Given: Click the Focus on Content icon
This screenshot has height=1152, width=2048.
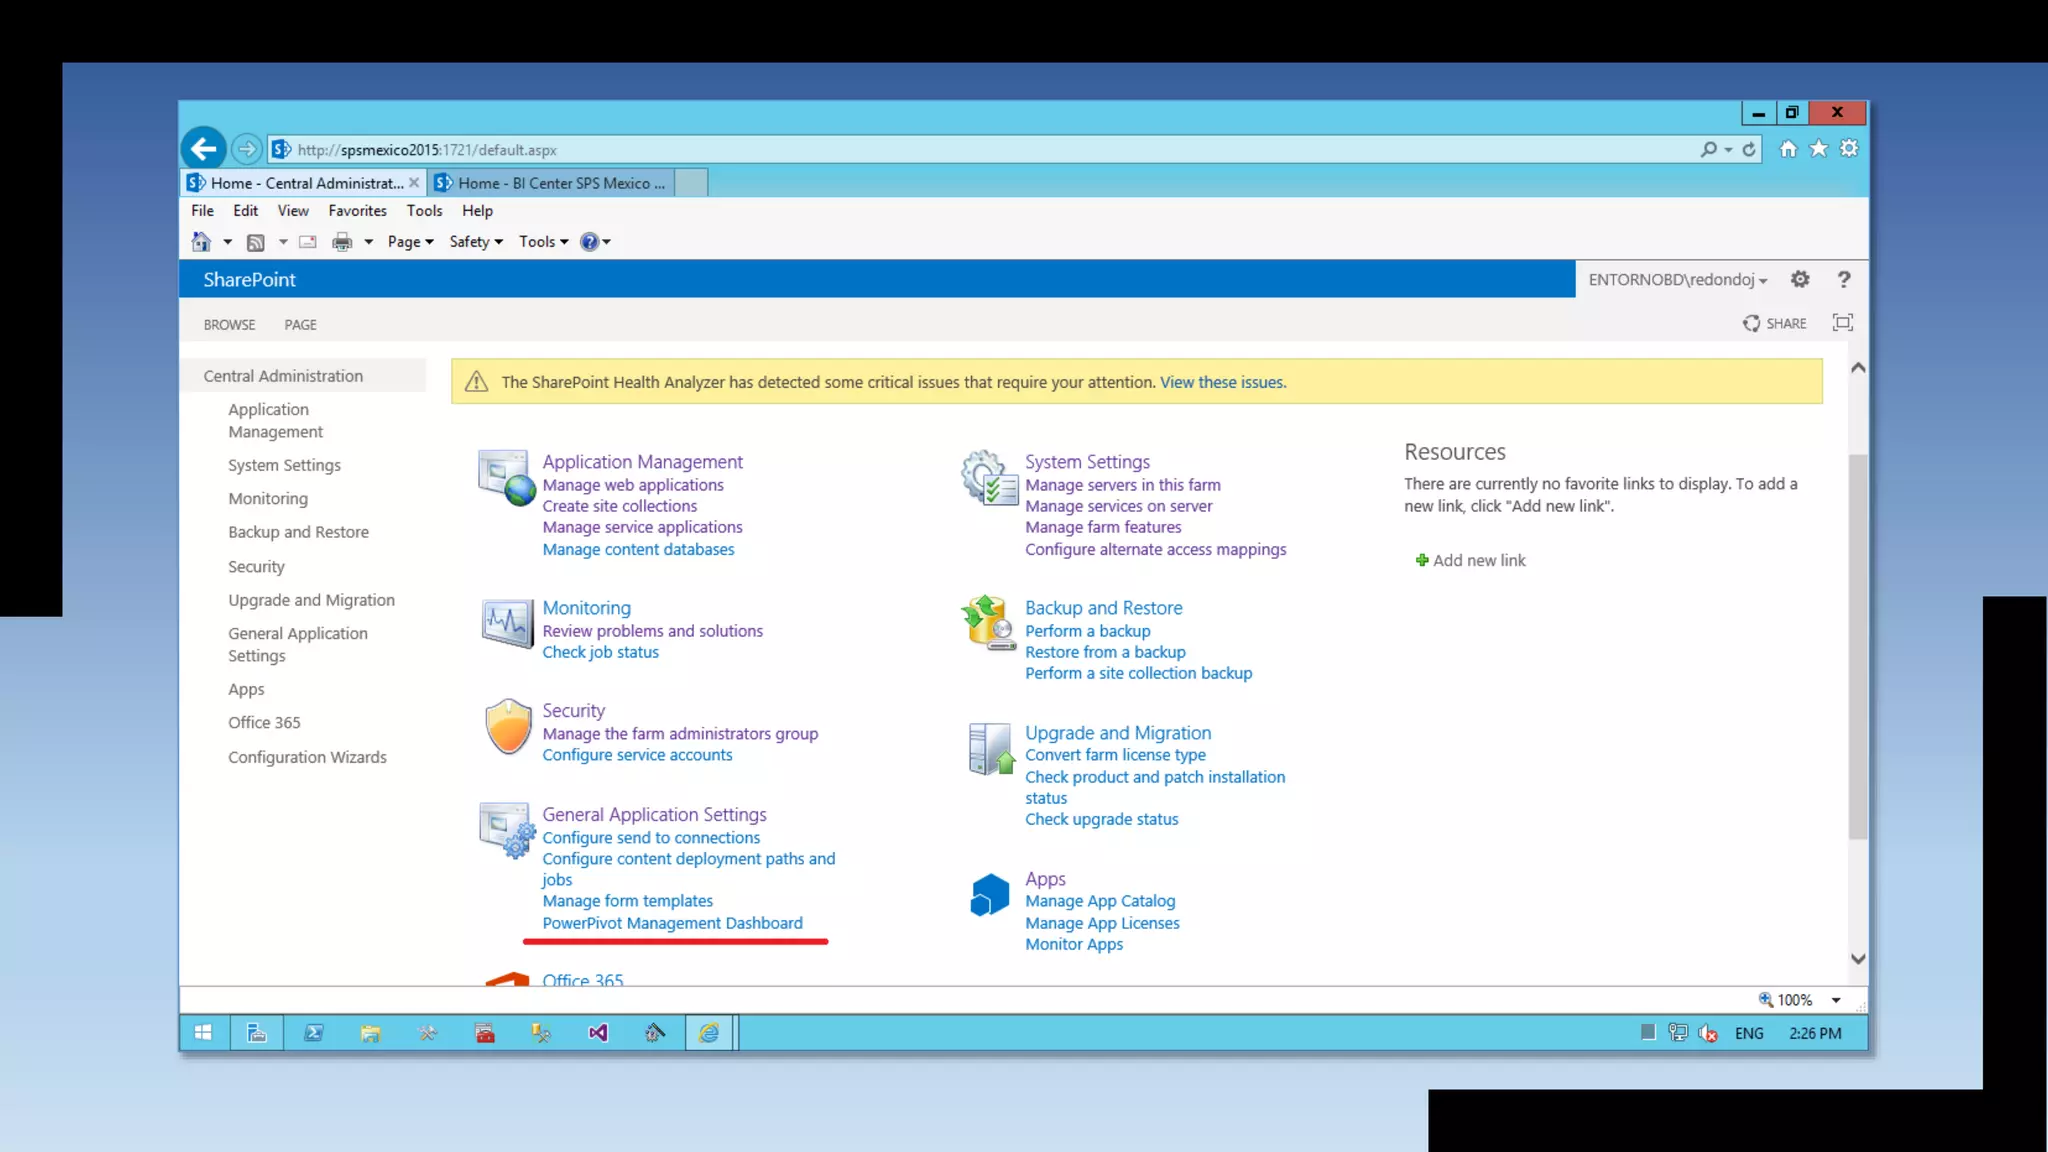Looking at the screenshot, I should (x=1842, y=322).
